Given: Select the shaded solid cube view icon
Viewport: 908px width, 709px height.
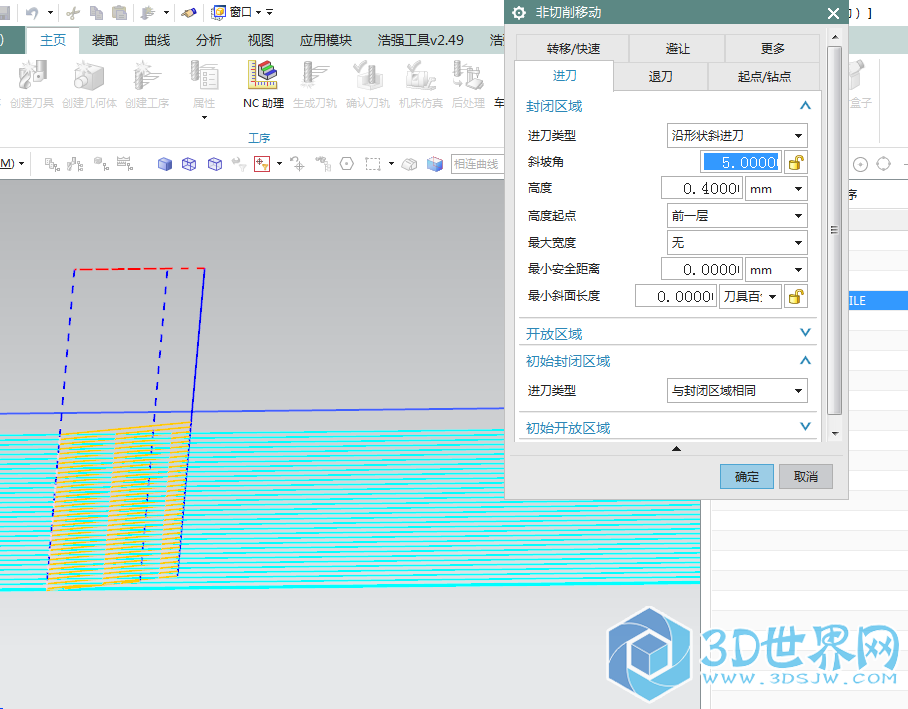Looking at the screenshot, I should pos(164,164).
